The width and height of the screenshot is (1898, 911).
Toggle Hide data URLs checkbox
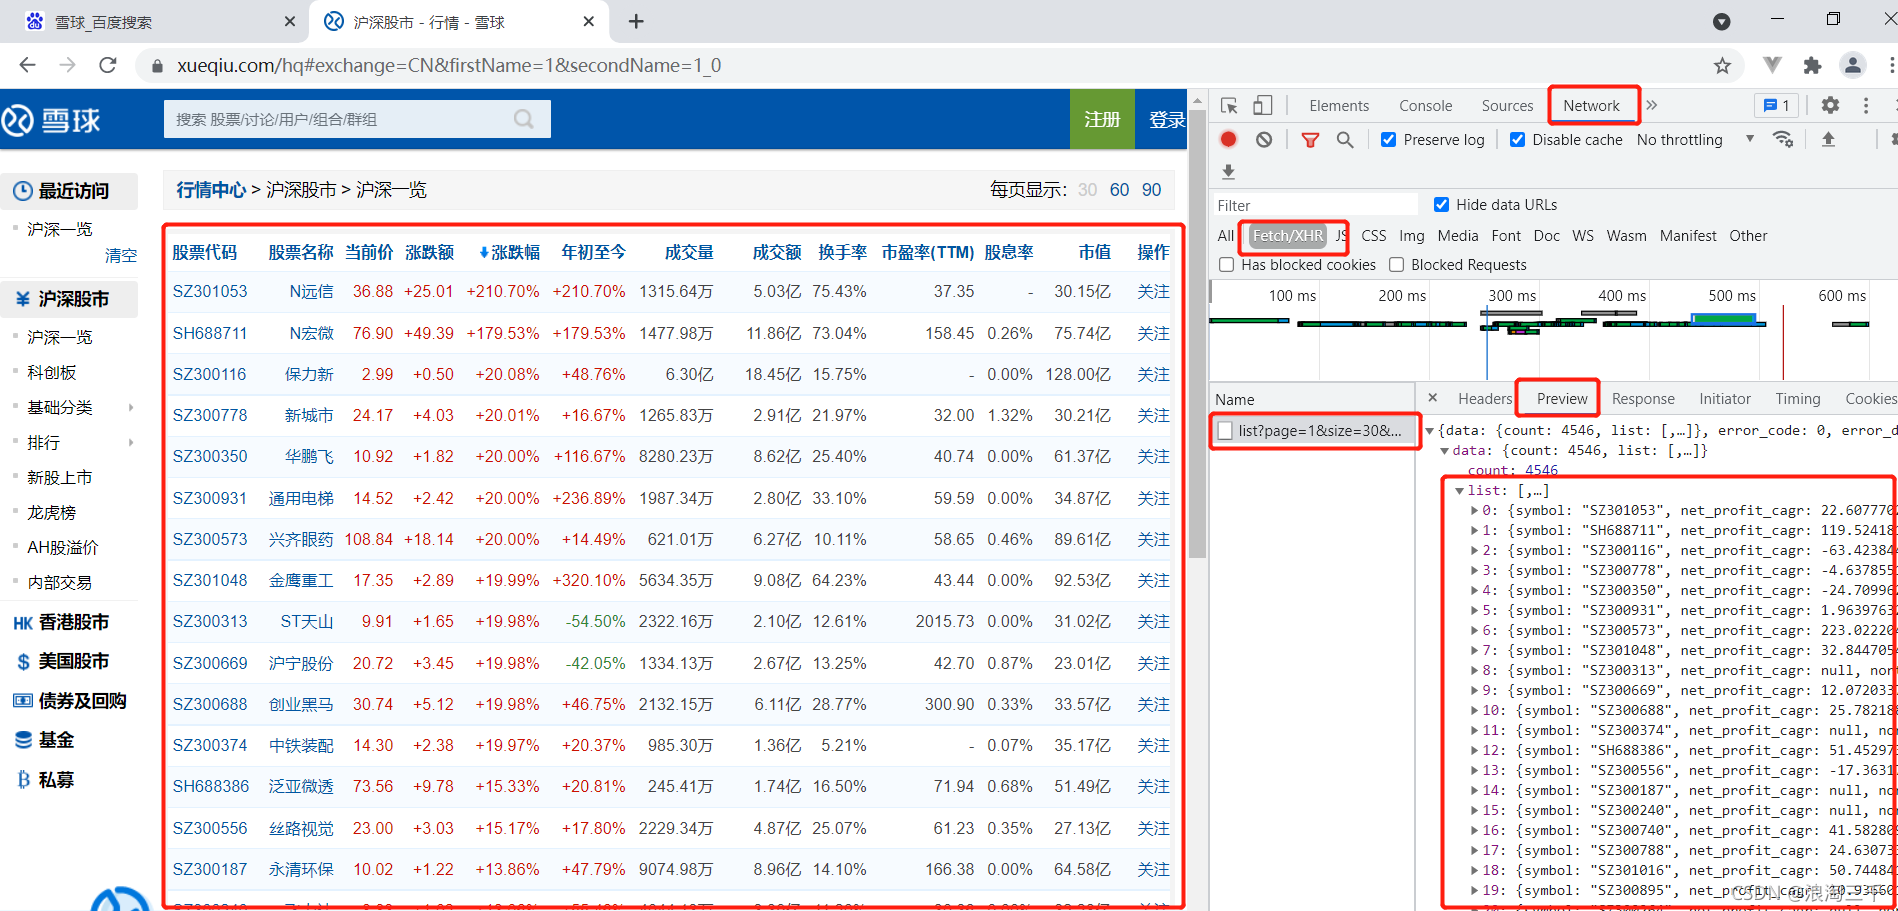(x=1441, y=205)
